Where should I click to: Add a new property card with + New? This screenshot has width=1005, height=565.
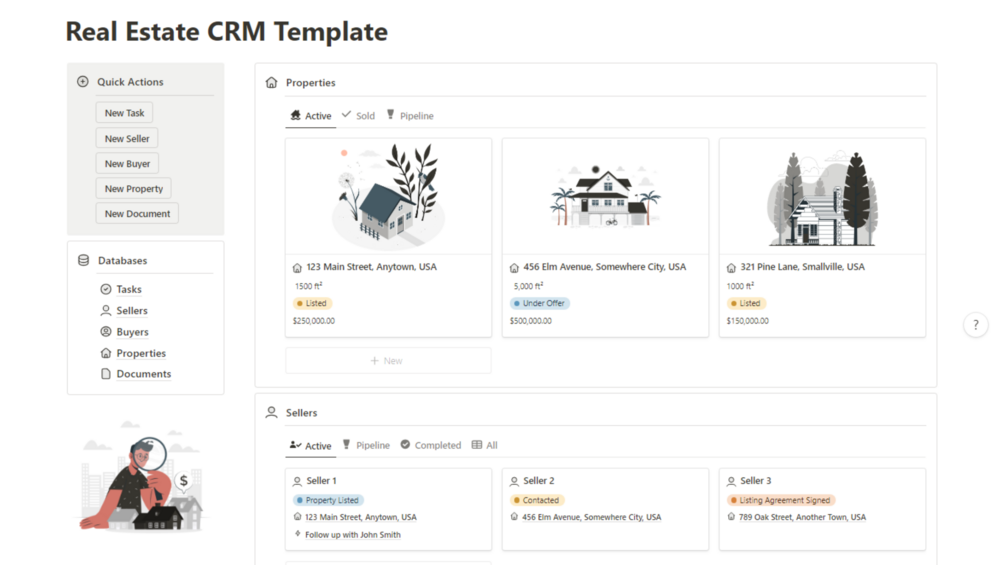coord(387,361)
